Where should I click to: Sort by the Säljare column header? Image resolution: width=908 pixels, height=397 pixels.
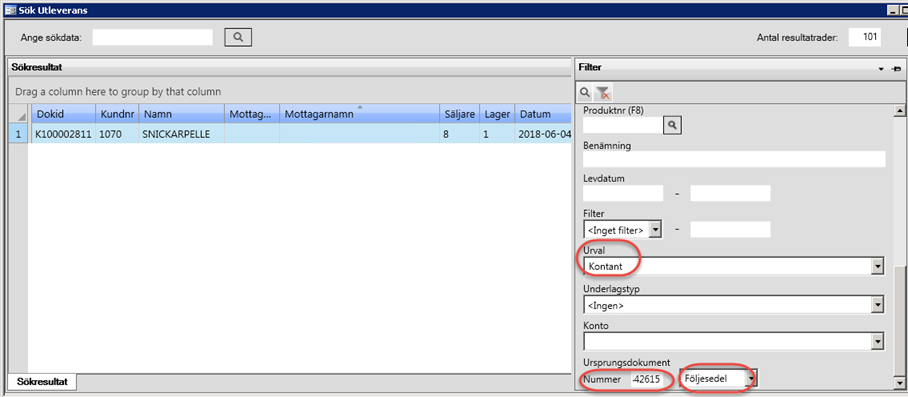coord(460,114)
